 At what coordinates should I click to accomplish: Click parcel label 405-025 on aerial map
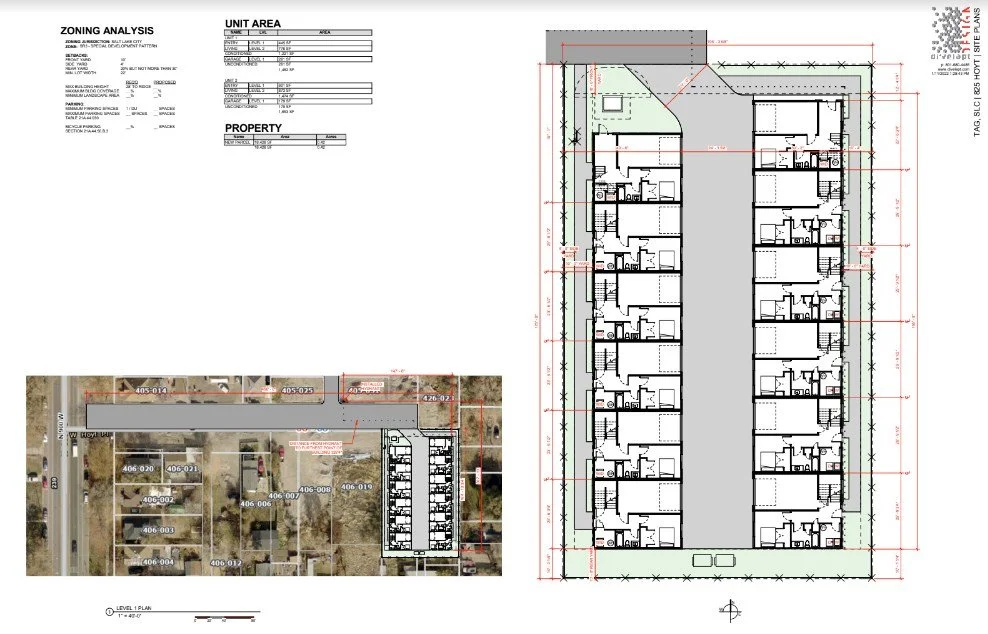pos(297,391)
